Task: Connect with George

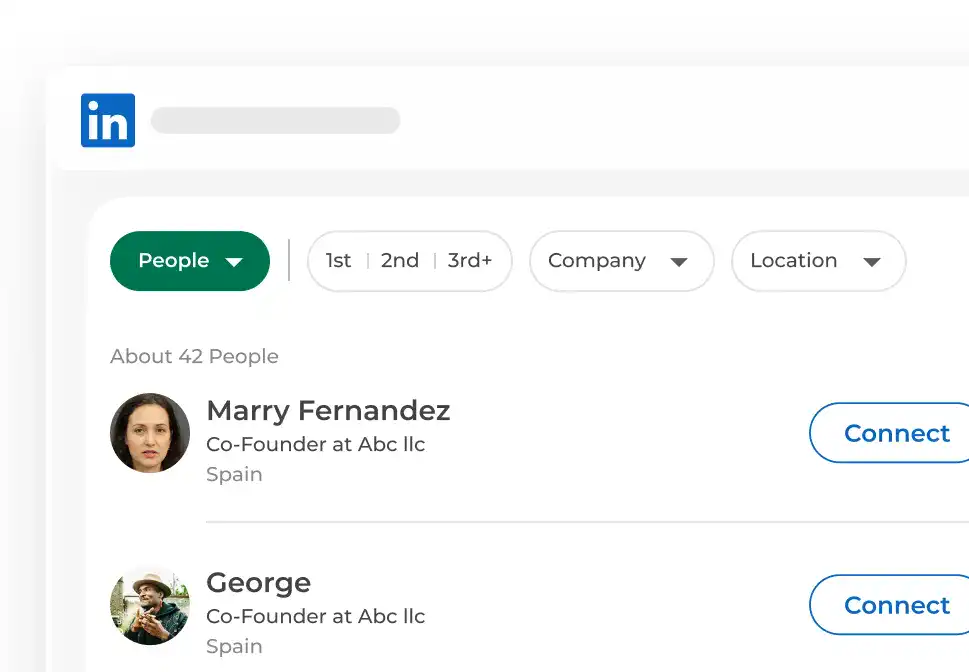Action: click(889, 605)
